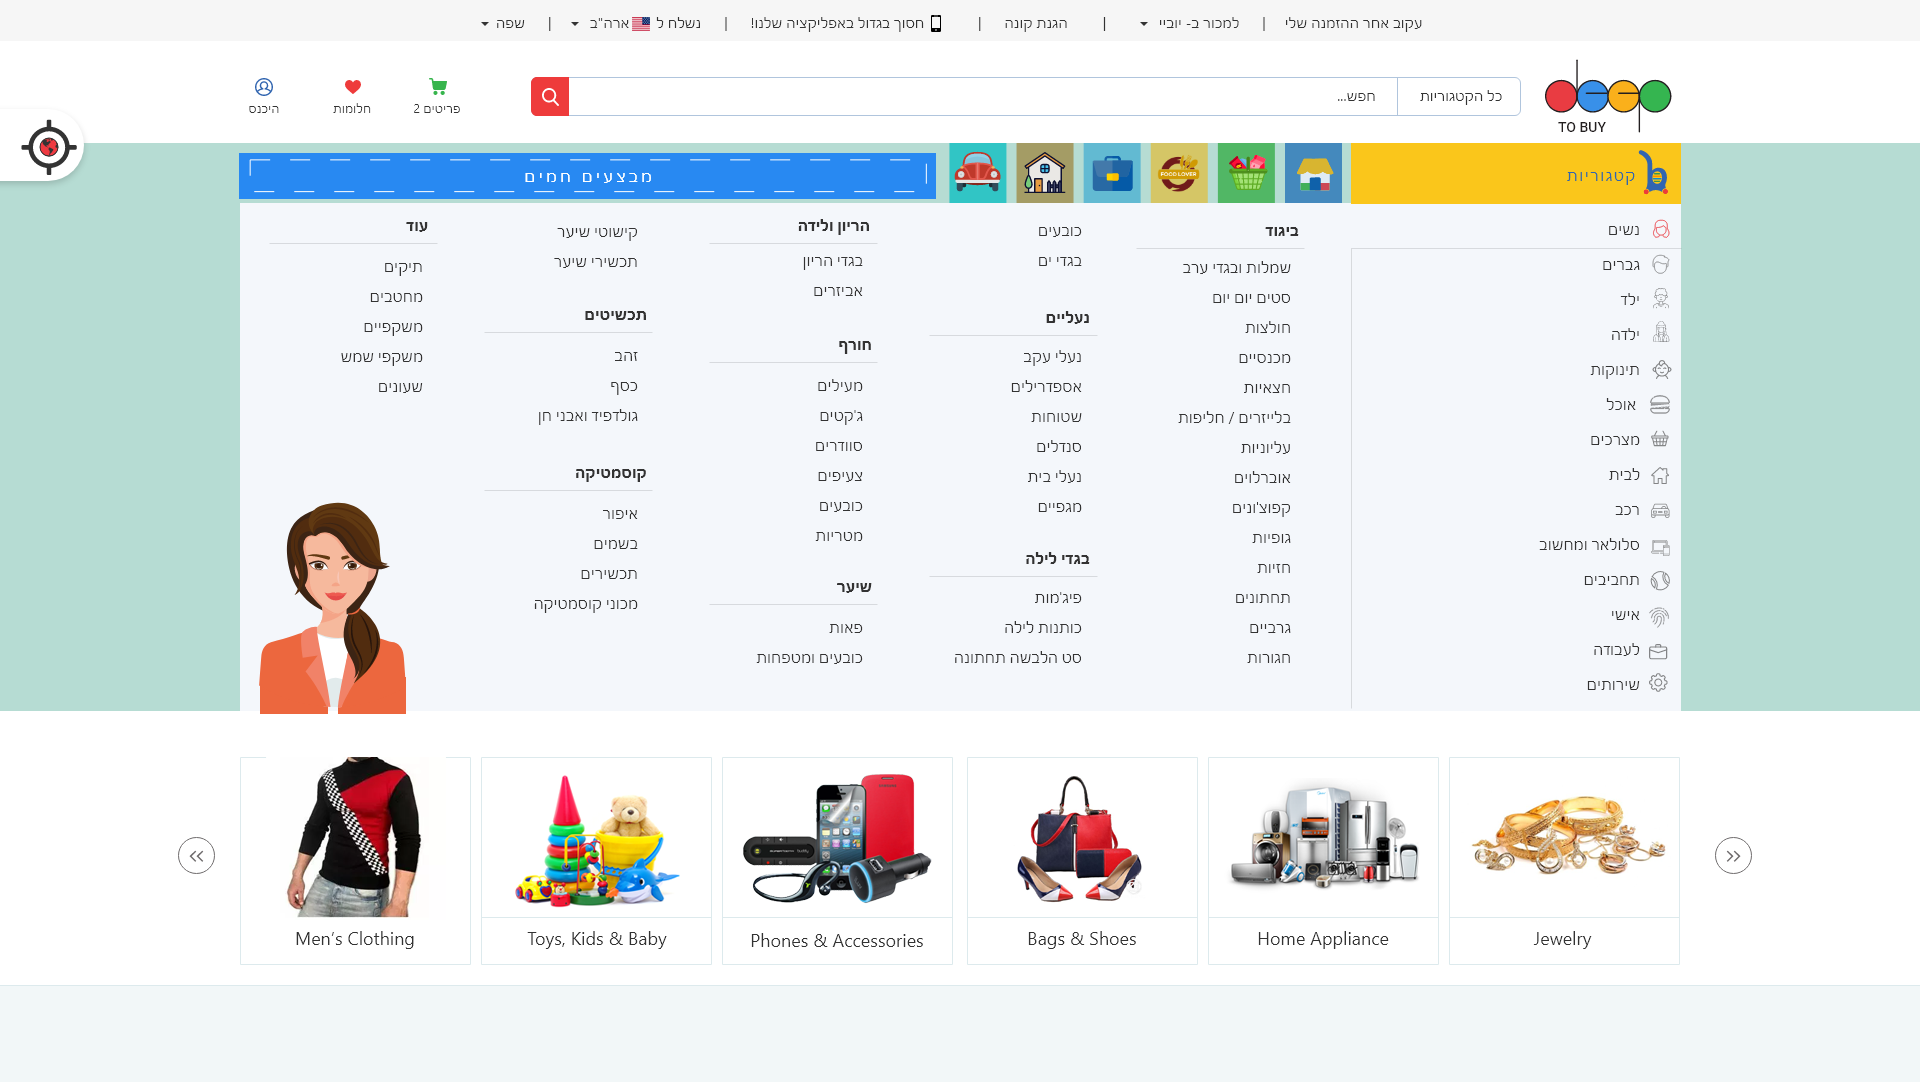
Task: Click the red search magnifier button
Action: tap(550, 96)
